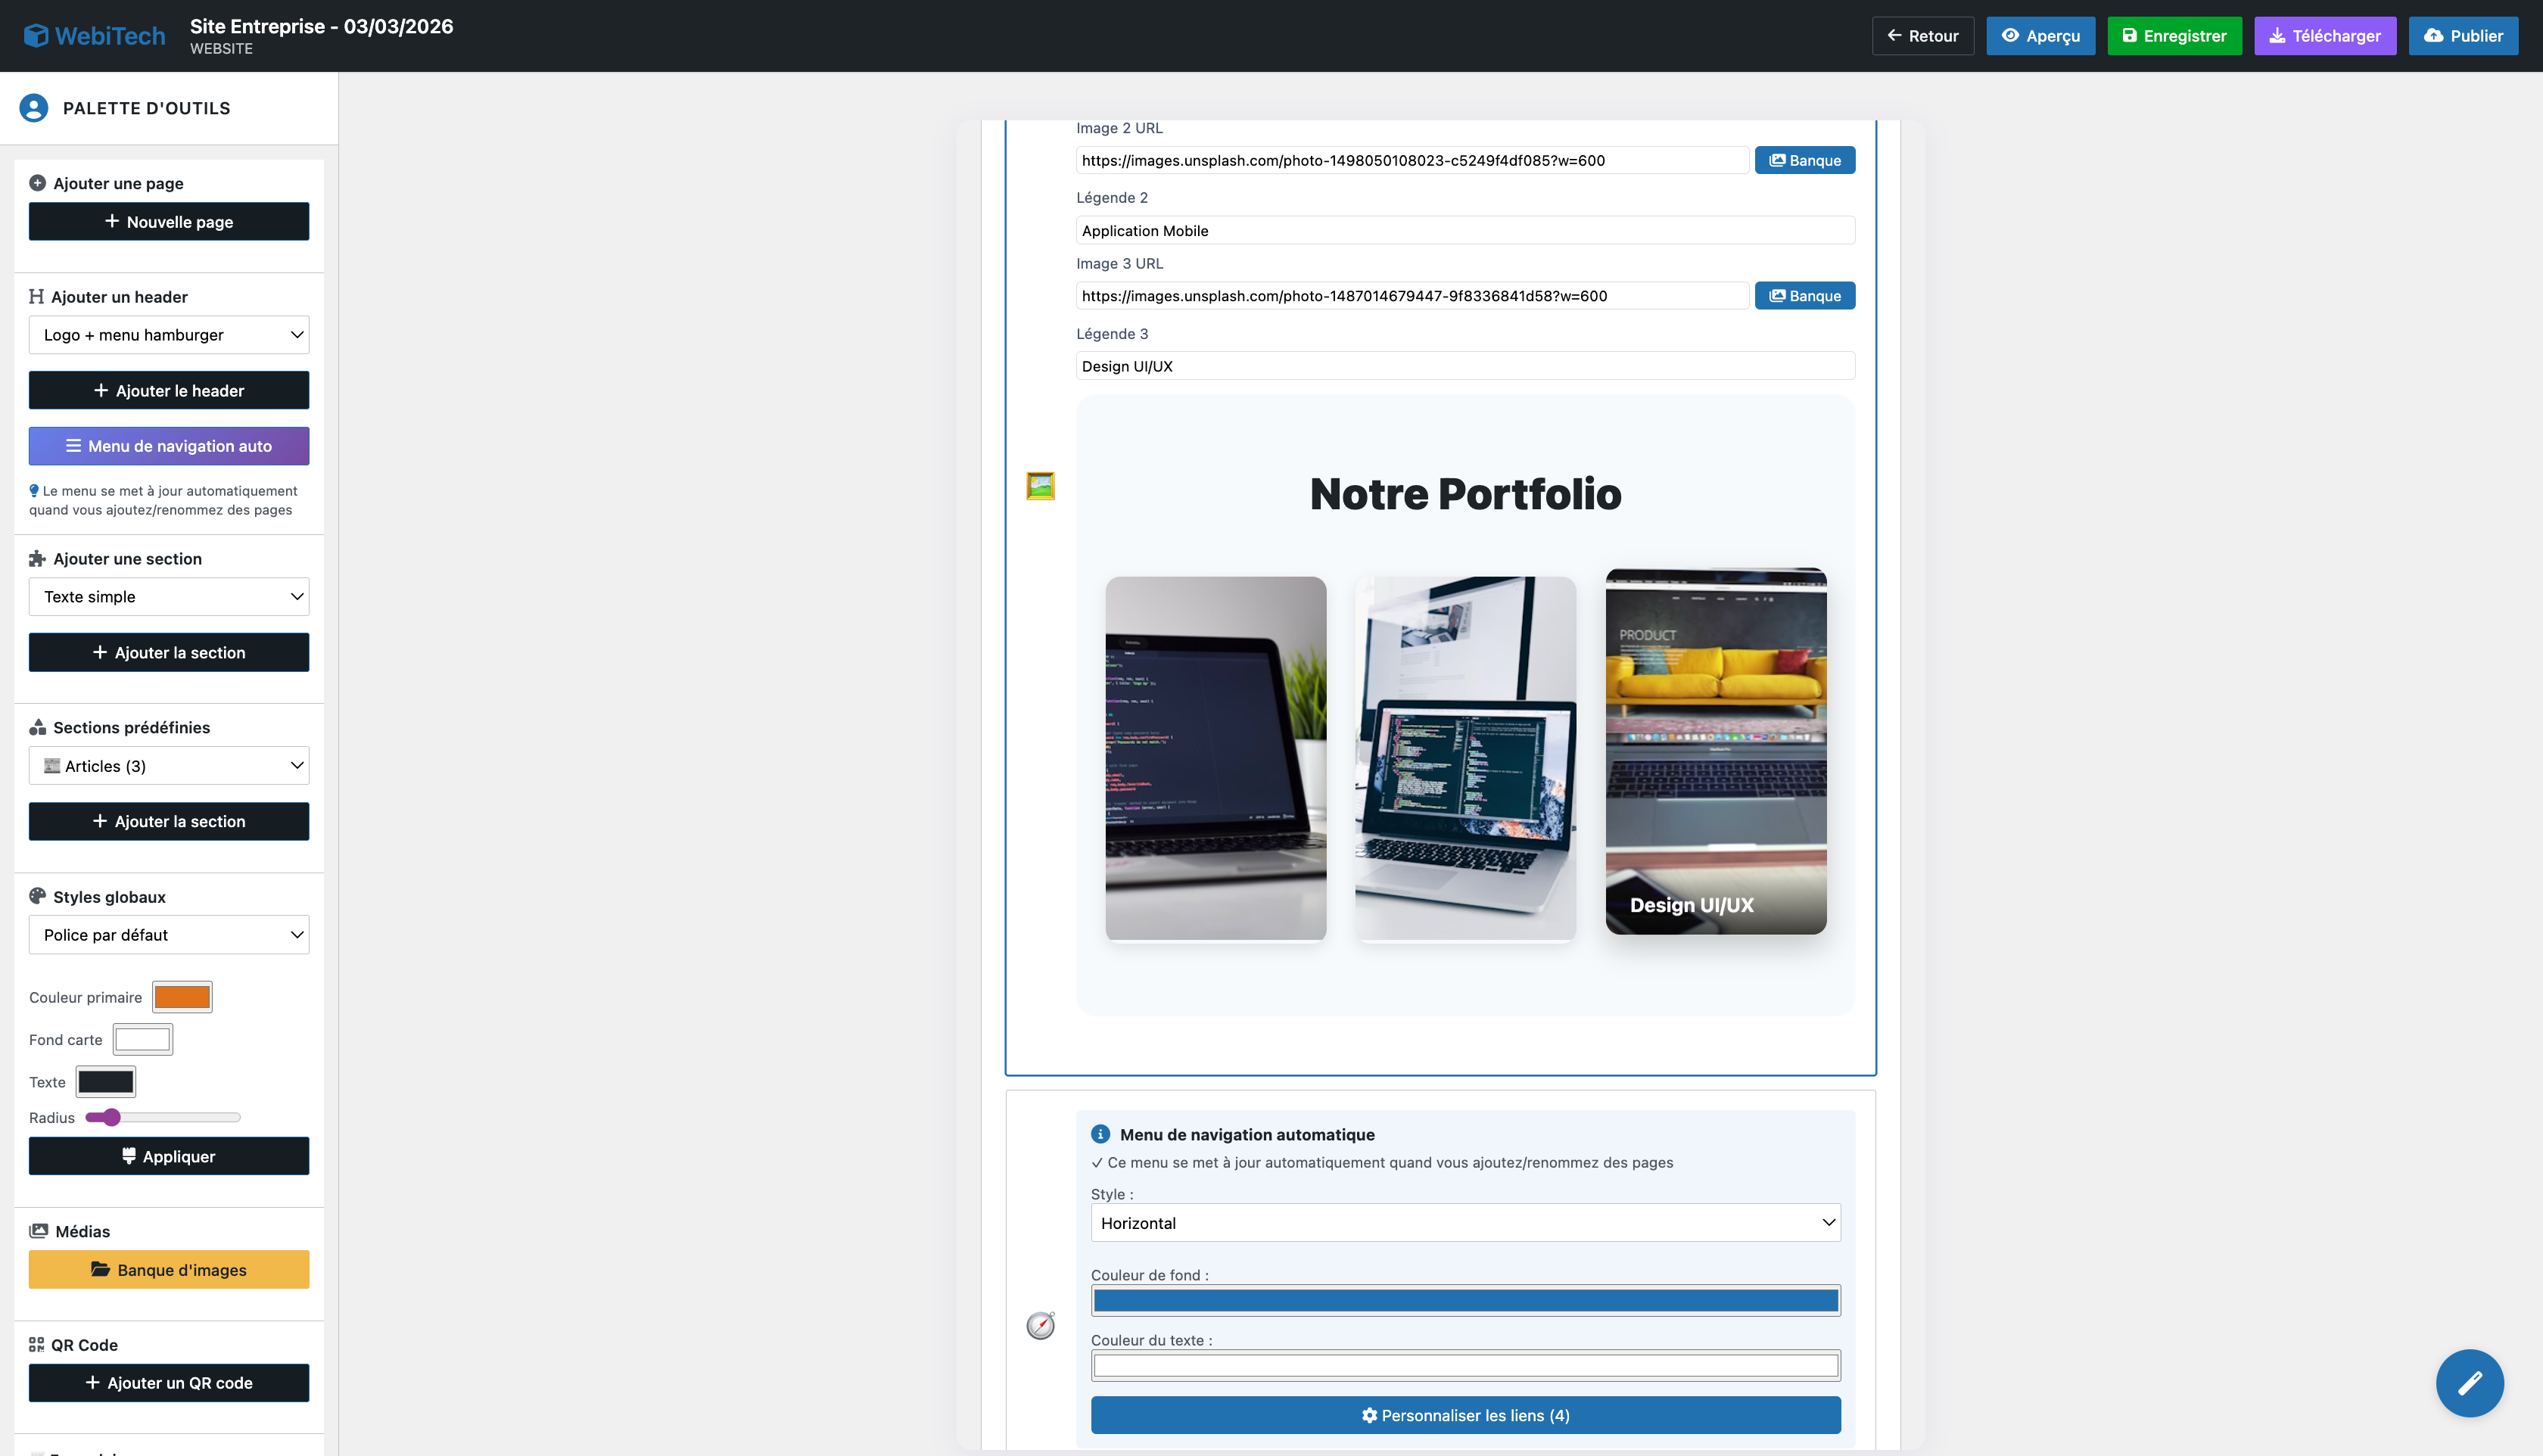This screenshot has height=1456, width=2543.
Task: Open the Banque d'images media library
Action: pyautogui.click(x=168, y=1269)
